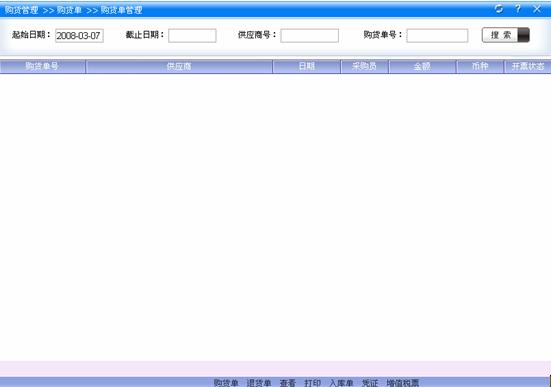Open 入库单 from the bottom bar

click(341, 383)
